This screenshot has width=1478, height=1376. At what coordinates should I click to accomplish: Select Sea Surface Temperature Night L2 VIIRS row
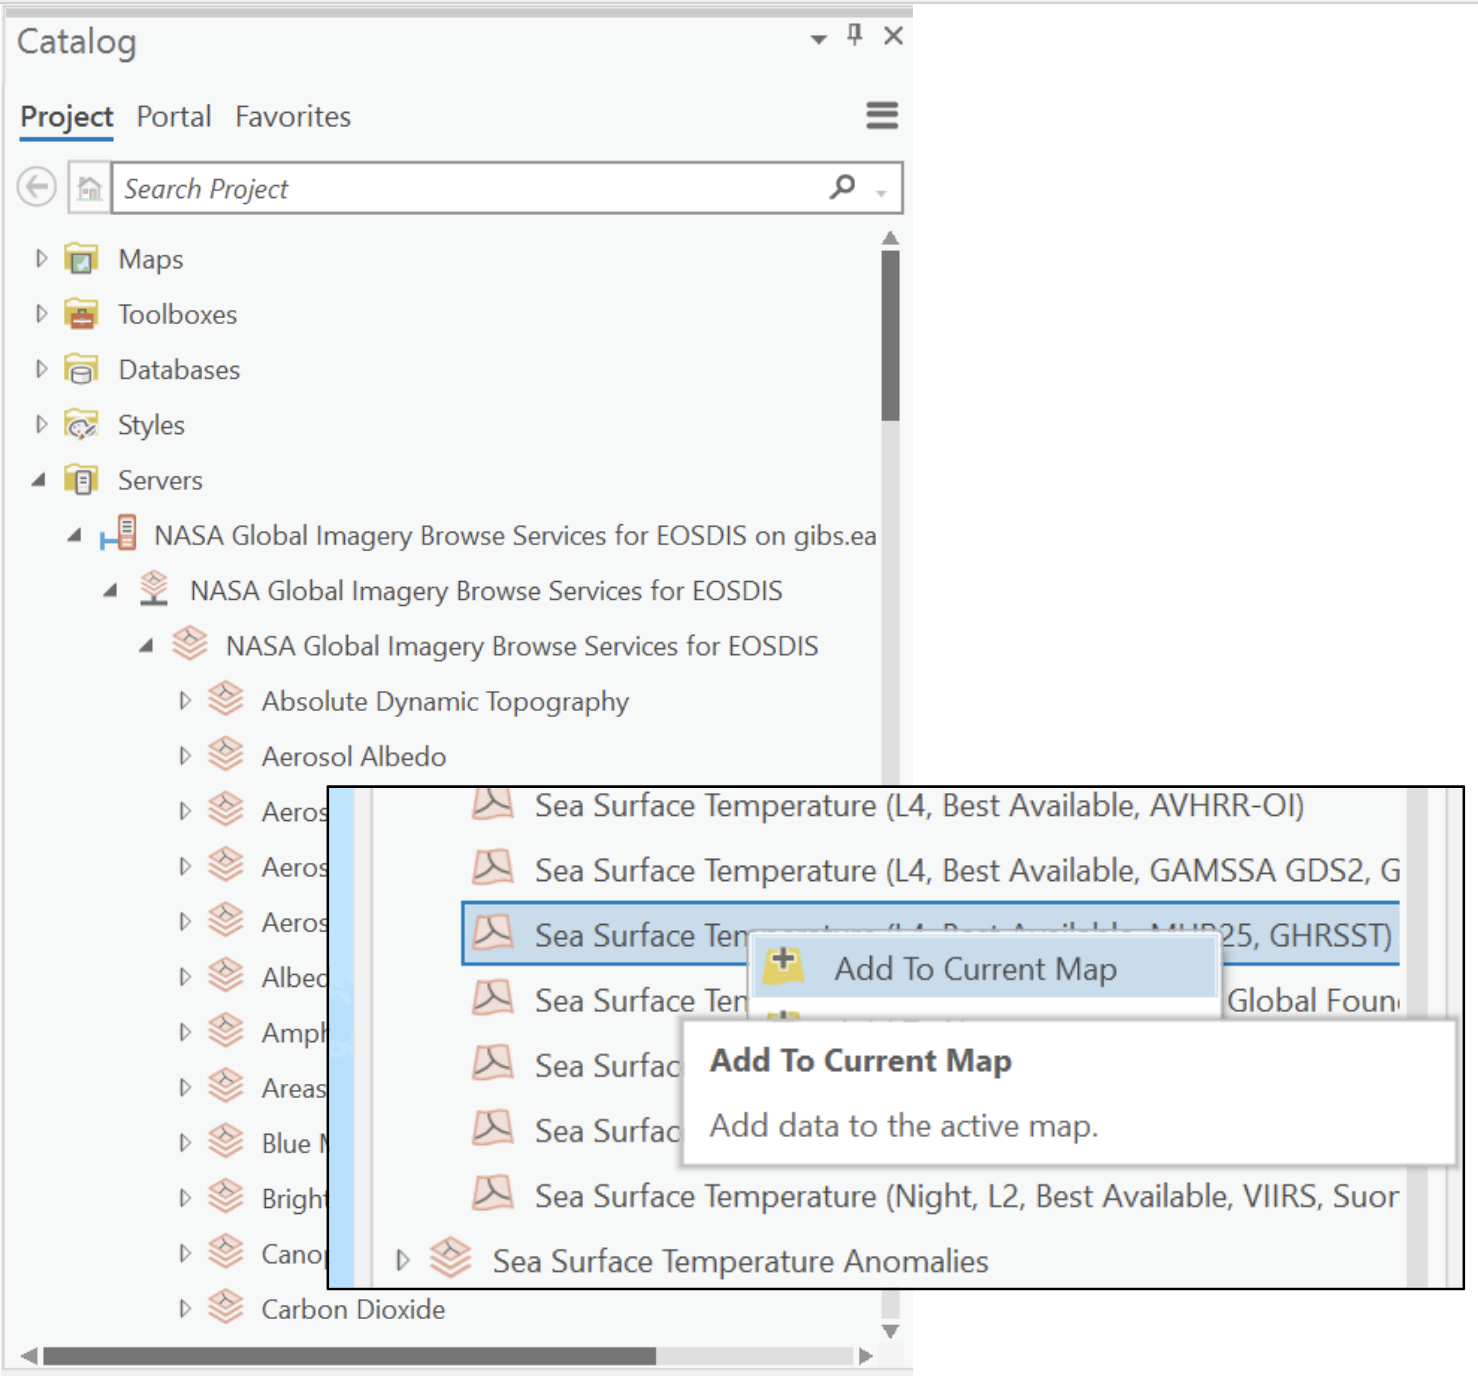[966, 1196]
